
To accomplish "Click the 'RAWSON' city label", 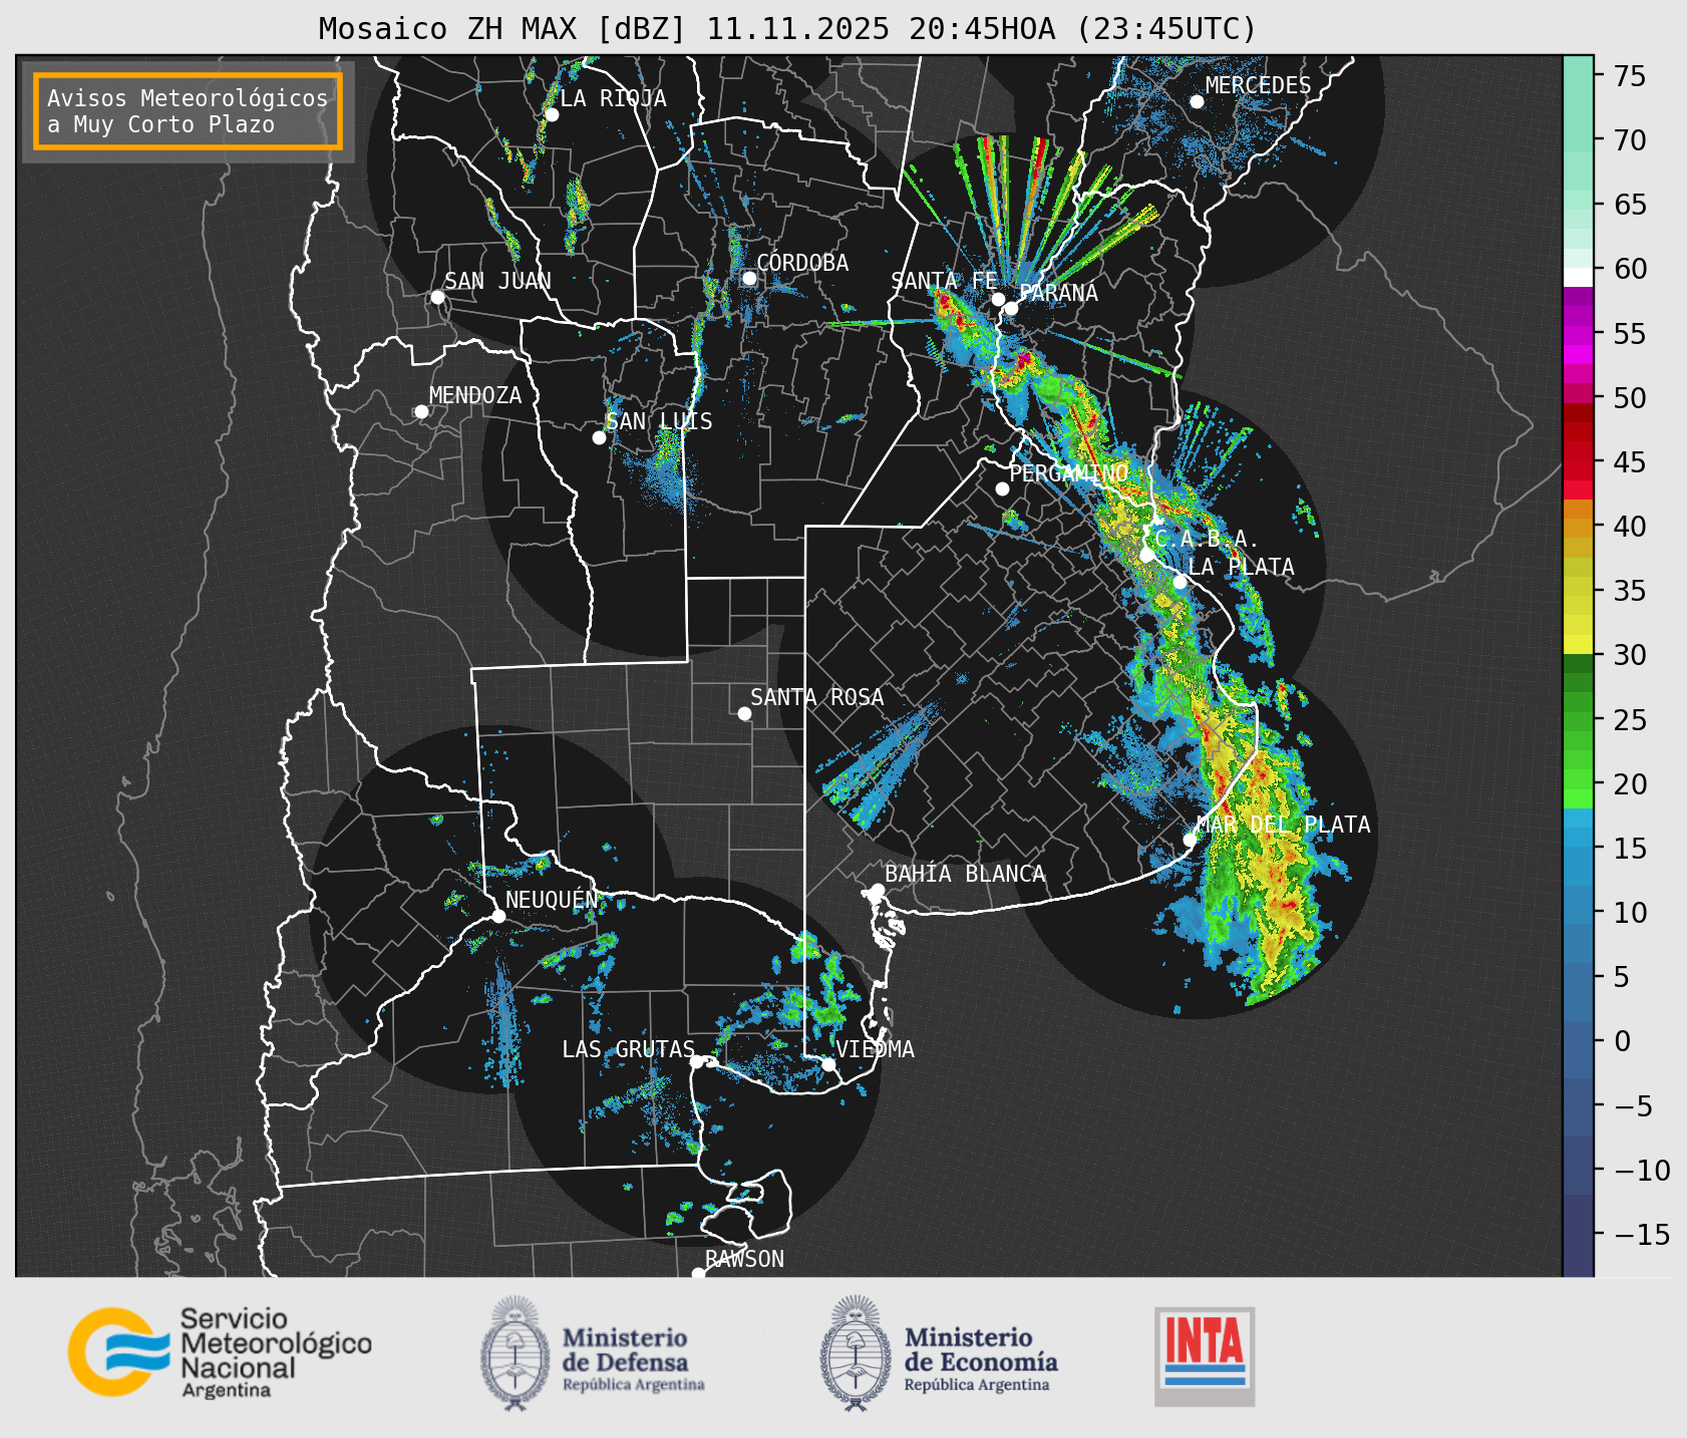I will [x=744, y=1259].
